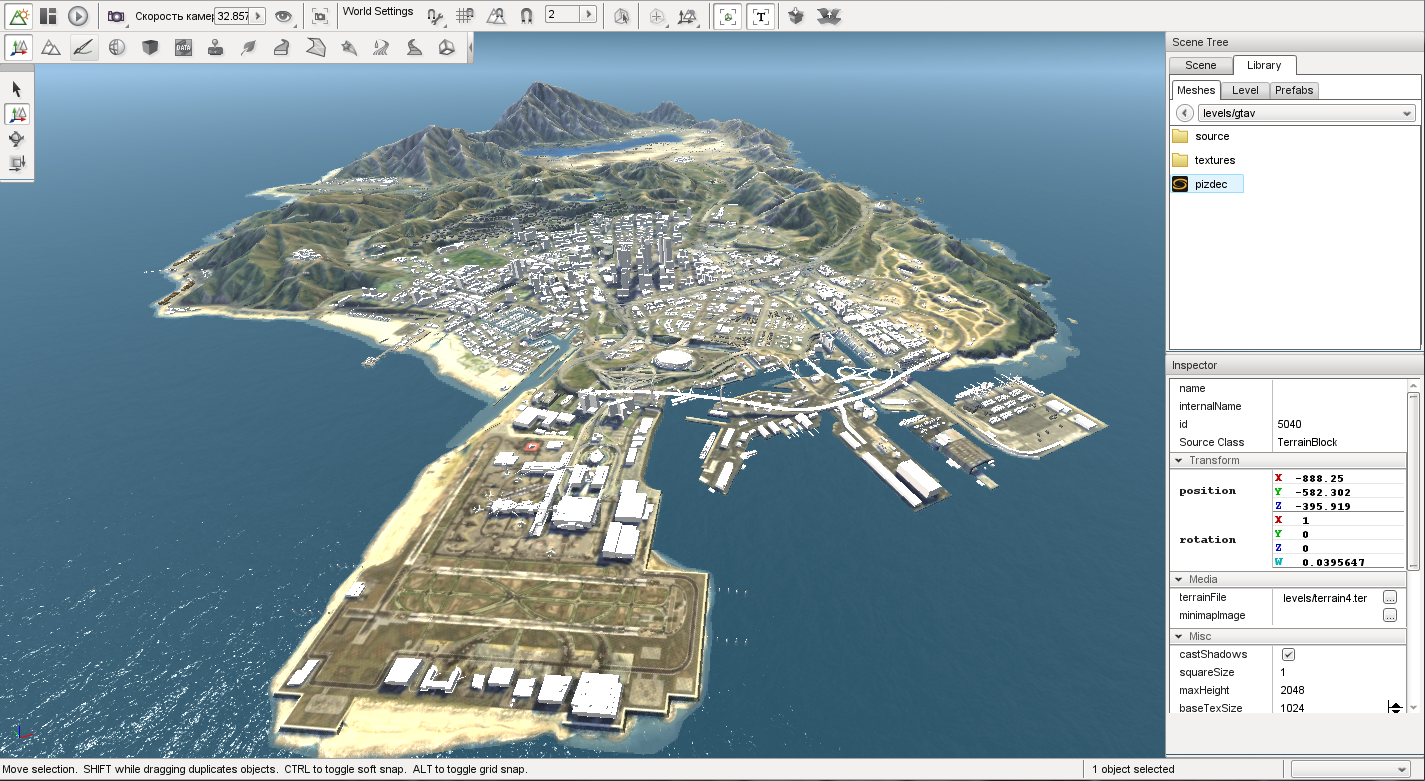Open the Forest Editor leaf icon

pos(249,47)
